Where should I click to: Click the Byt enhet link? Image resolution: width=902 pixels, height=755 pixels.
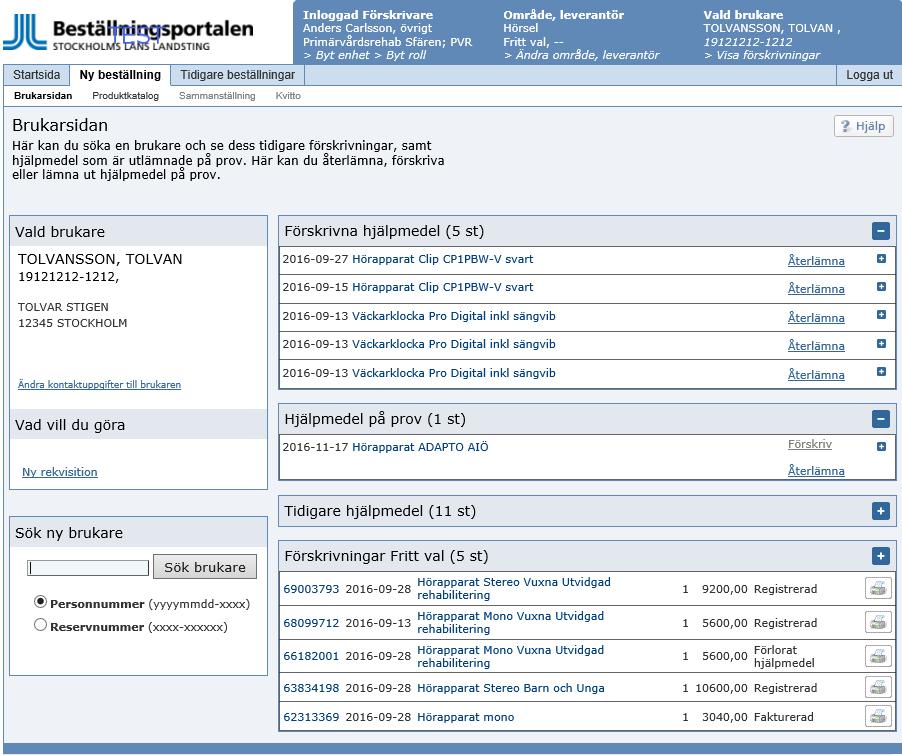click(343, 55)
